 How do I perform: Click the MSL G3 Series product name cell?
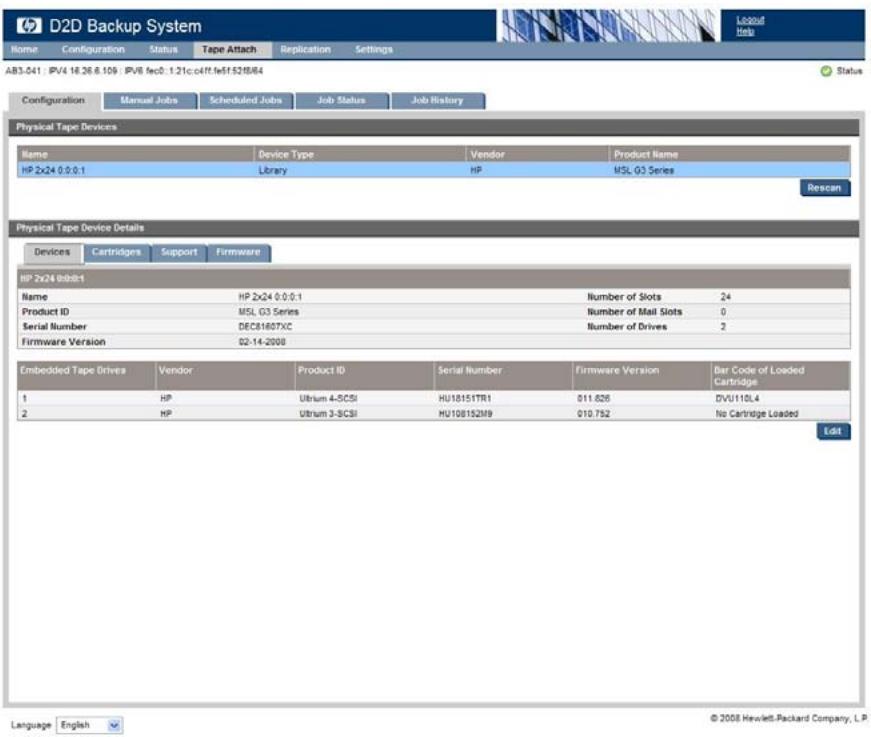point(644,171)
